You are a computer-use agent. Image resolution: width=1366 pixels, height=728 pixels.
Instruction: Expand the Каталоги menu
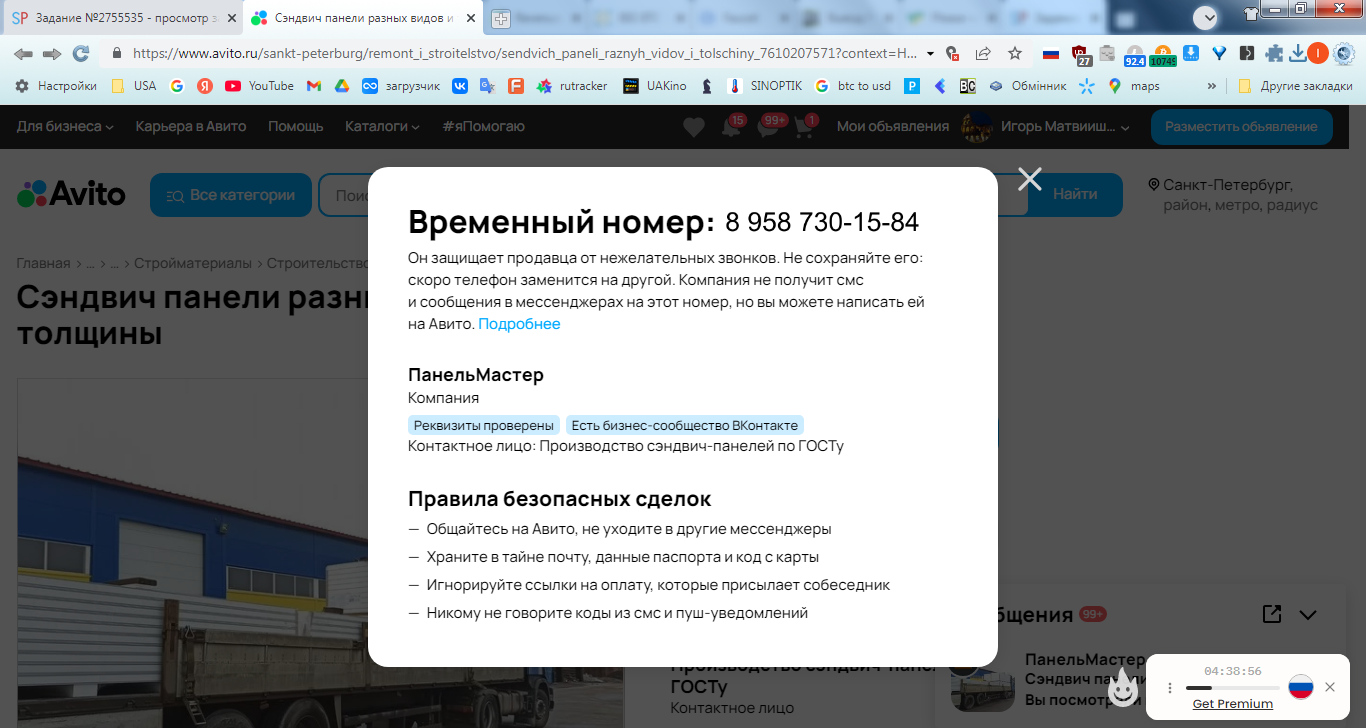tap(383, 126)
